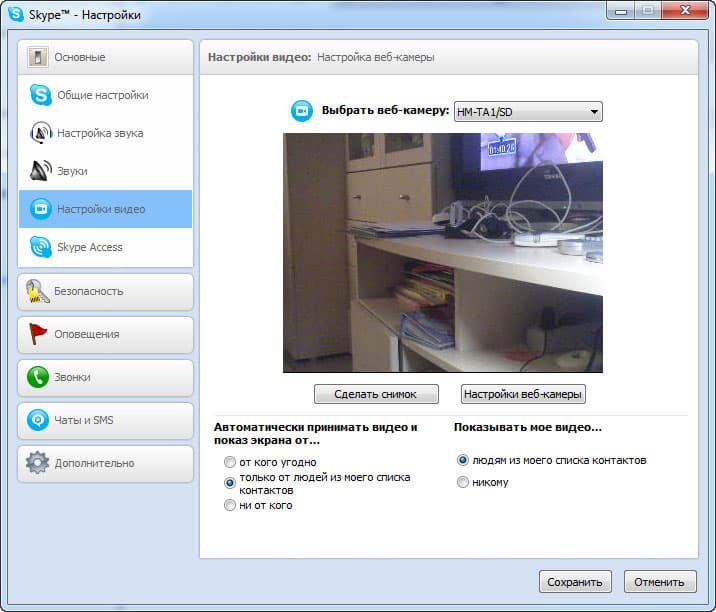The width and height of the screenshot is (716, 612).
Task: Click the green phone icon beside Звонки
Action: [x=37, y=377]
